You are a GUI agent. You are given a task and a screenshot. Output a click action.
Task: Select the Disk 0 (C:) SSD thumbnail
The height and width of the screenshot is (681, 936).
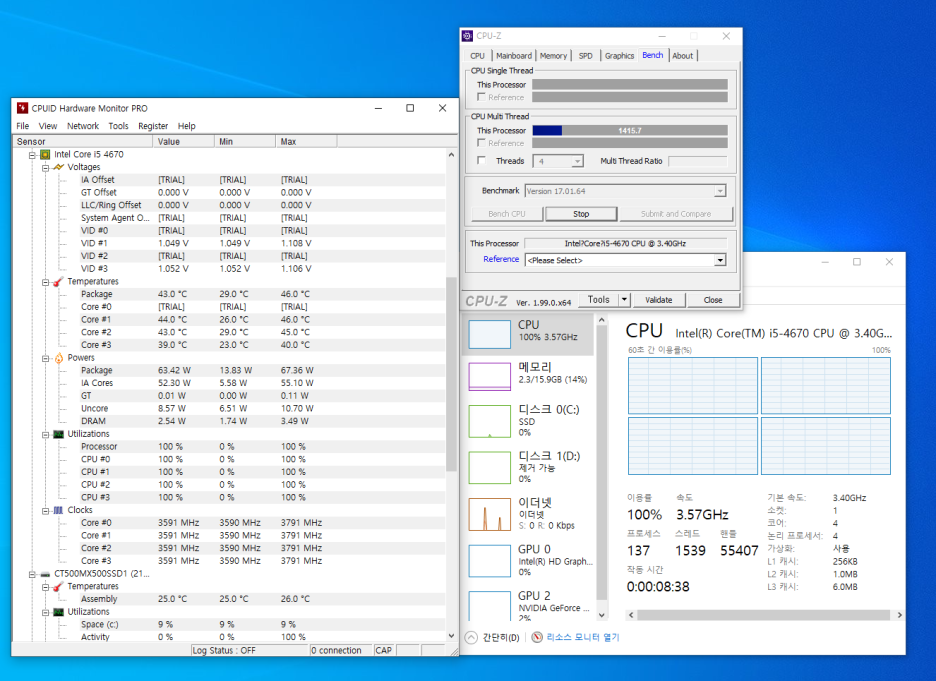(x=489, y=421)
